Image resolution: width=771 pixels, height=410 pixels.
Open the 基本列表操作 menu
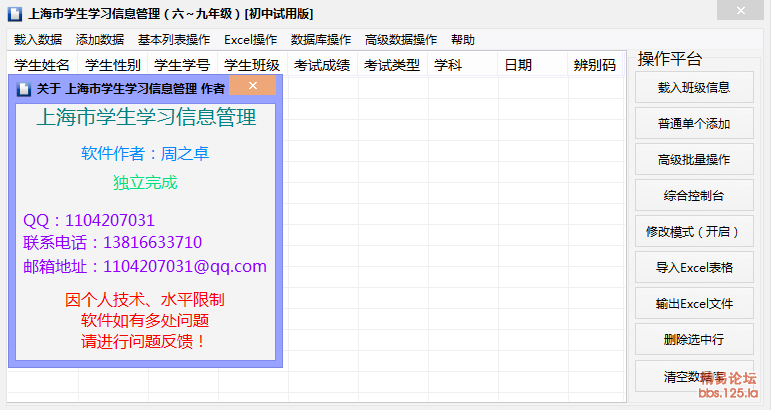(x=174, y=40)
